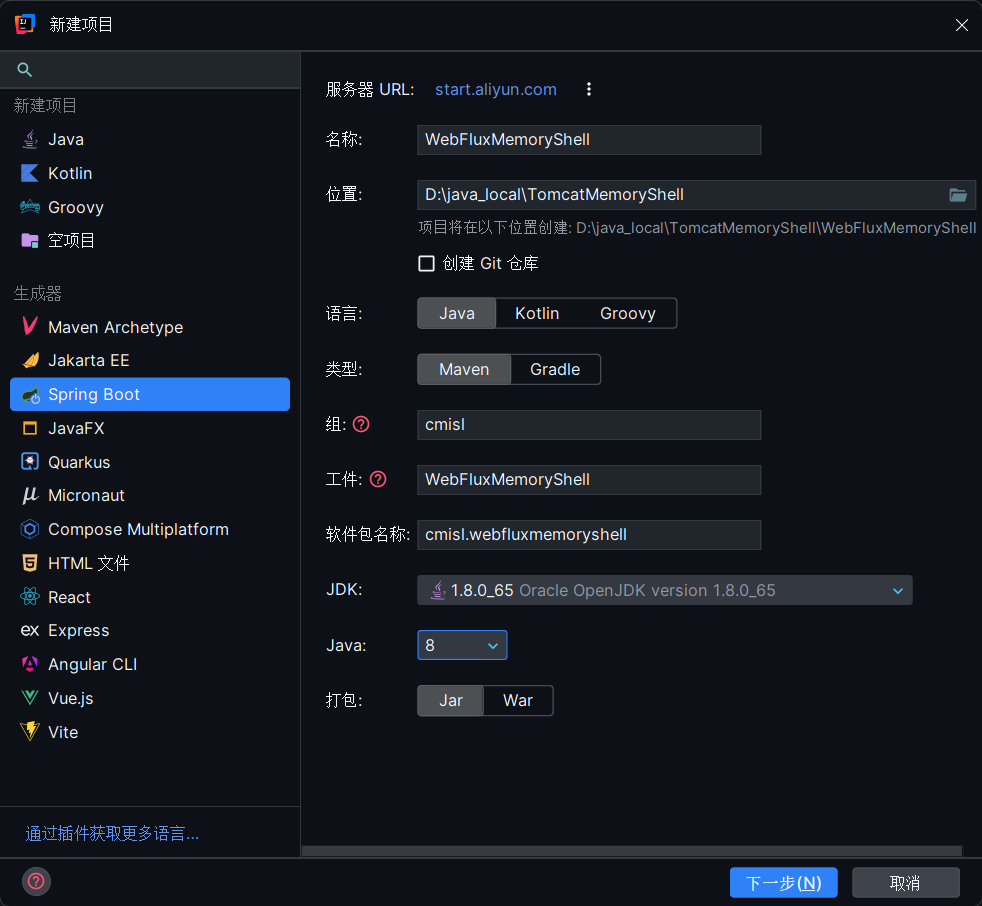Click the Vue.js icon
The image size is (982, 906).
coord(30,698)
